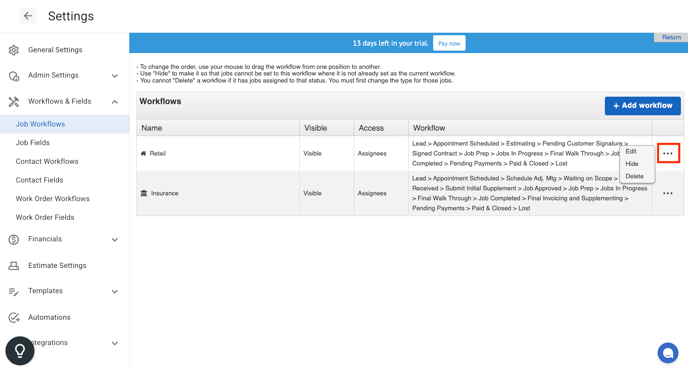
Task: Go back using the arrow beside Settings
Action: [28, 16]
